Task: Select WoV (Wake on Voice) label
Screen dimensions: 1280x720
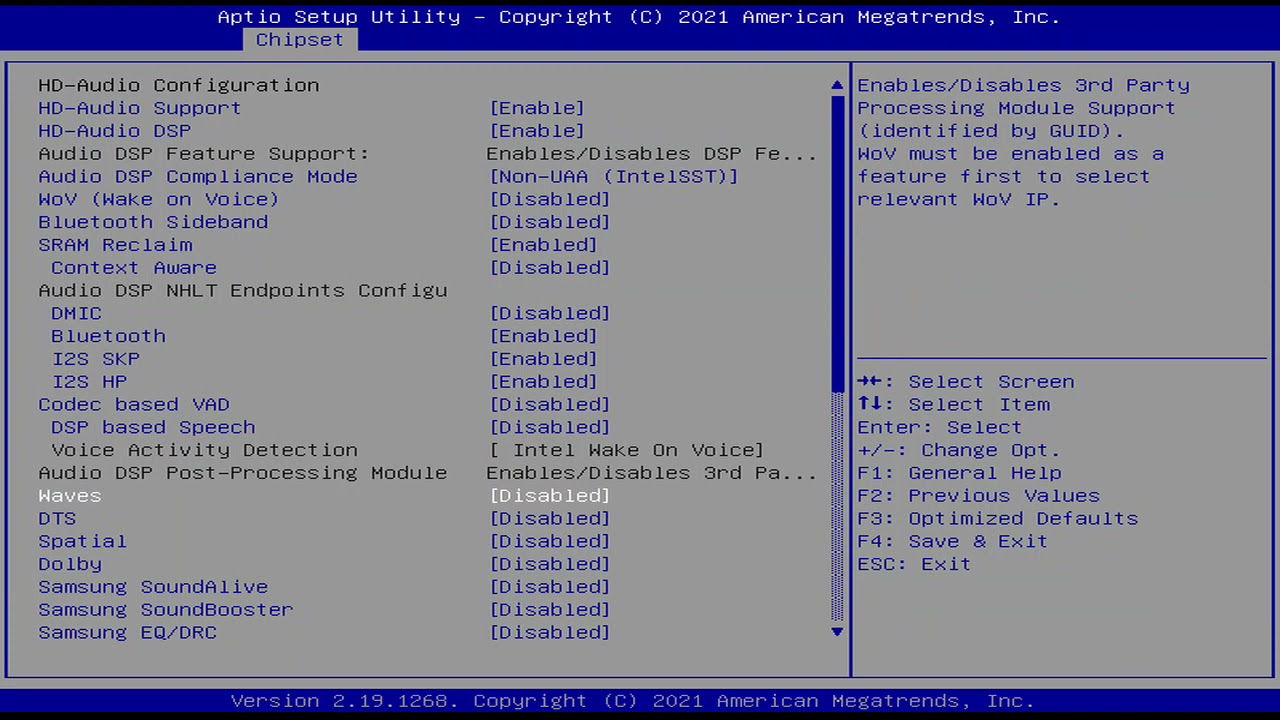Action: 159,199
